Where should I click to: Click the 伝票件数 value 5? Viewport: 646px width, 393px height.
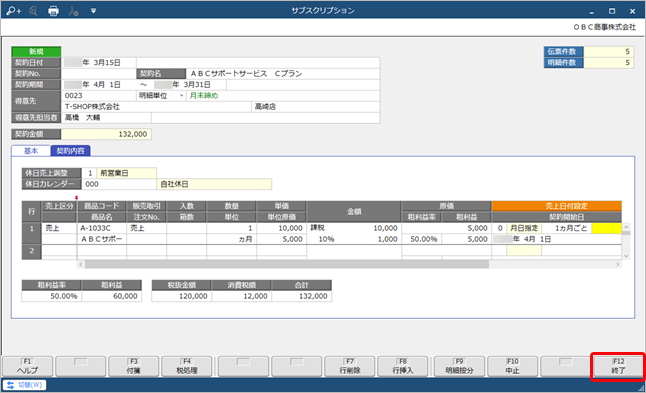pos(609,51)
